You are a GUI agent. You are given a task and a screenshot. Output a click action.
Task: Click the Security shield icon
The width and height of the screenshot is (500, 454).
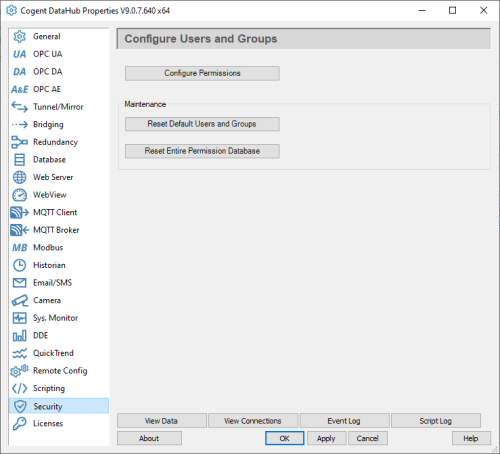tap(20, 406)
